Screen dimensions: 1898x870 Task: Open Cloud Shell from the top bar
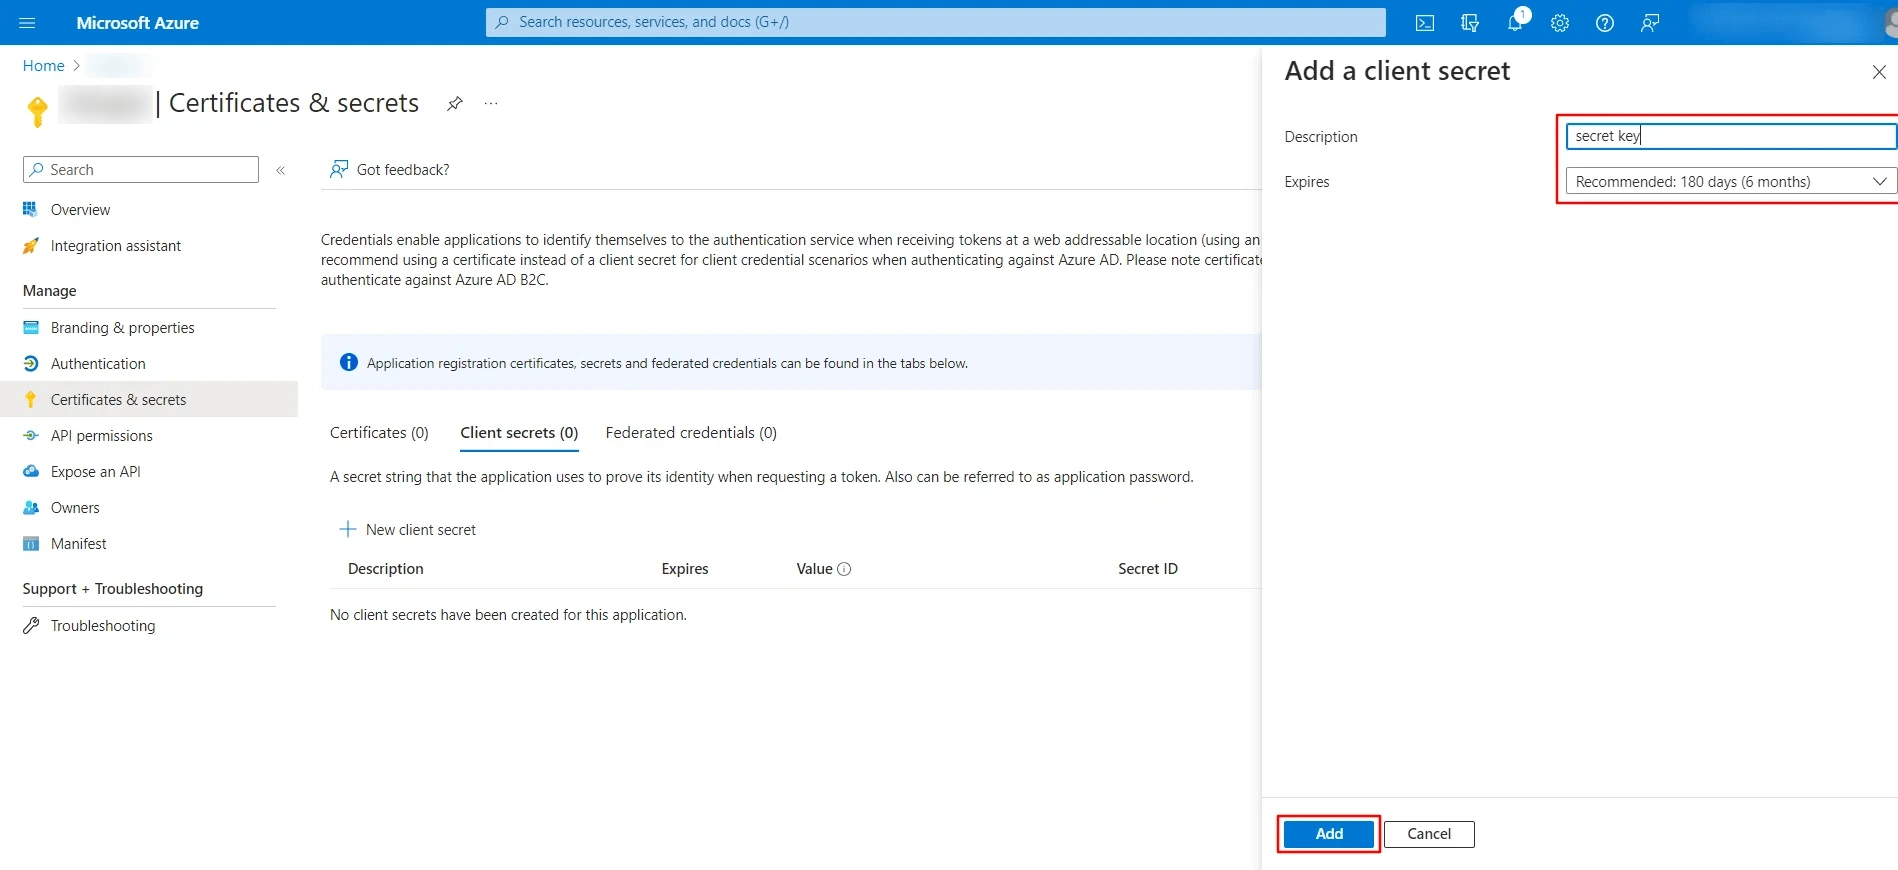[x=1425, y=23]
